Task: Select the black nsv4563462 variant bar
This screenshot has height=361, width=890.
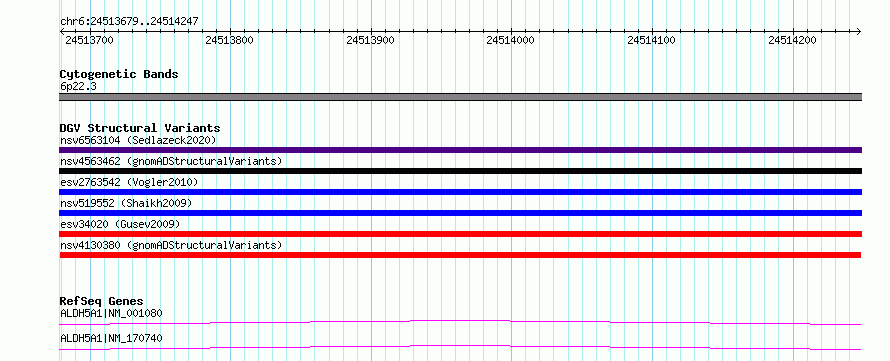Action: tap(460, 171)
